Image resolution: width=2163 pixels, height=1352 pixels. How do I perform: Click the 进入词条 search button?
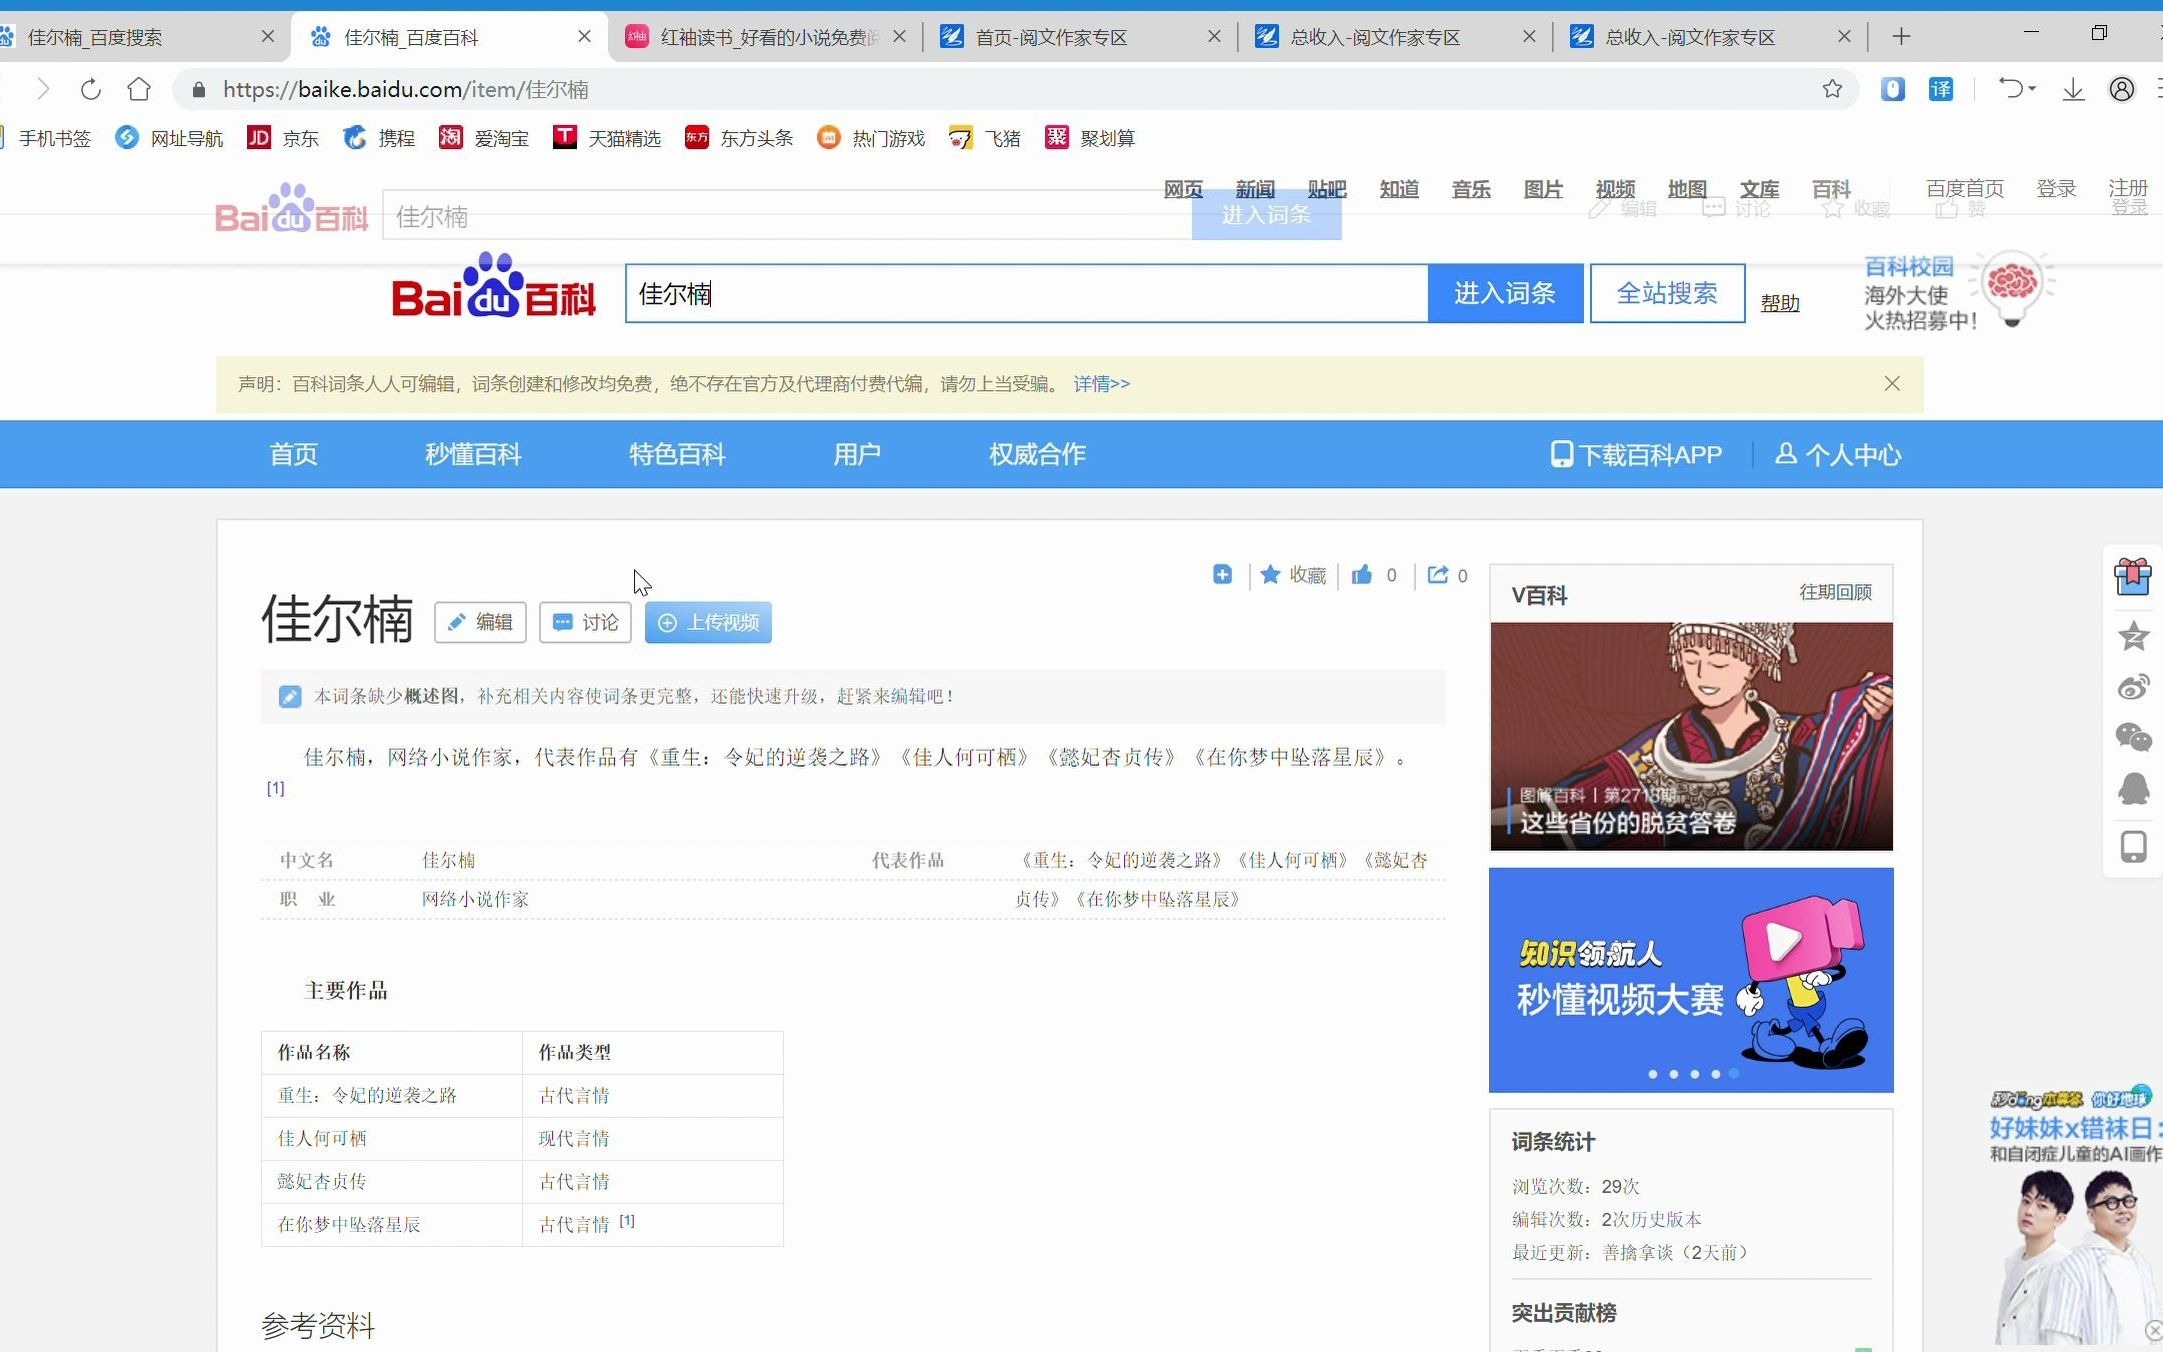coord(1505,293)
